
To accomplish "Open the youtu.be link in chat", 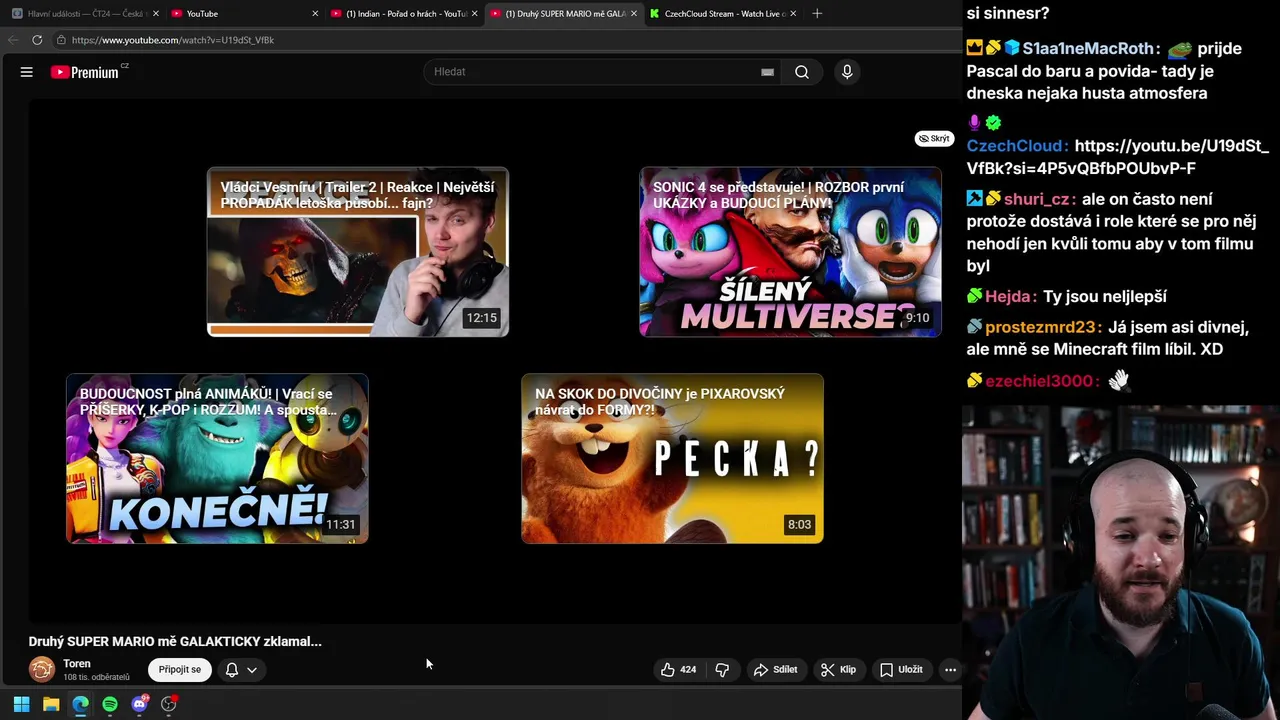I will pos(1118,157).
